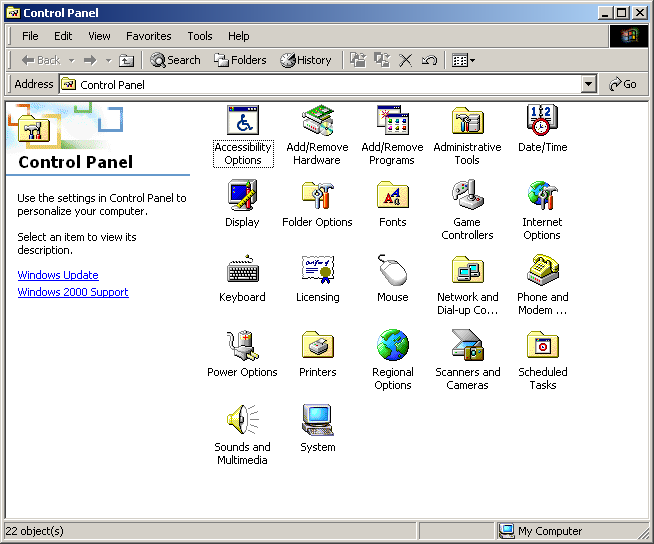Open Game Controllers applet
This screenshot has height=544, width=654.
click(468, 195)
